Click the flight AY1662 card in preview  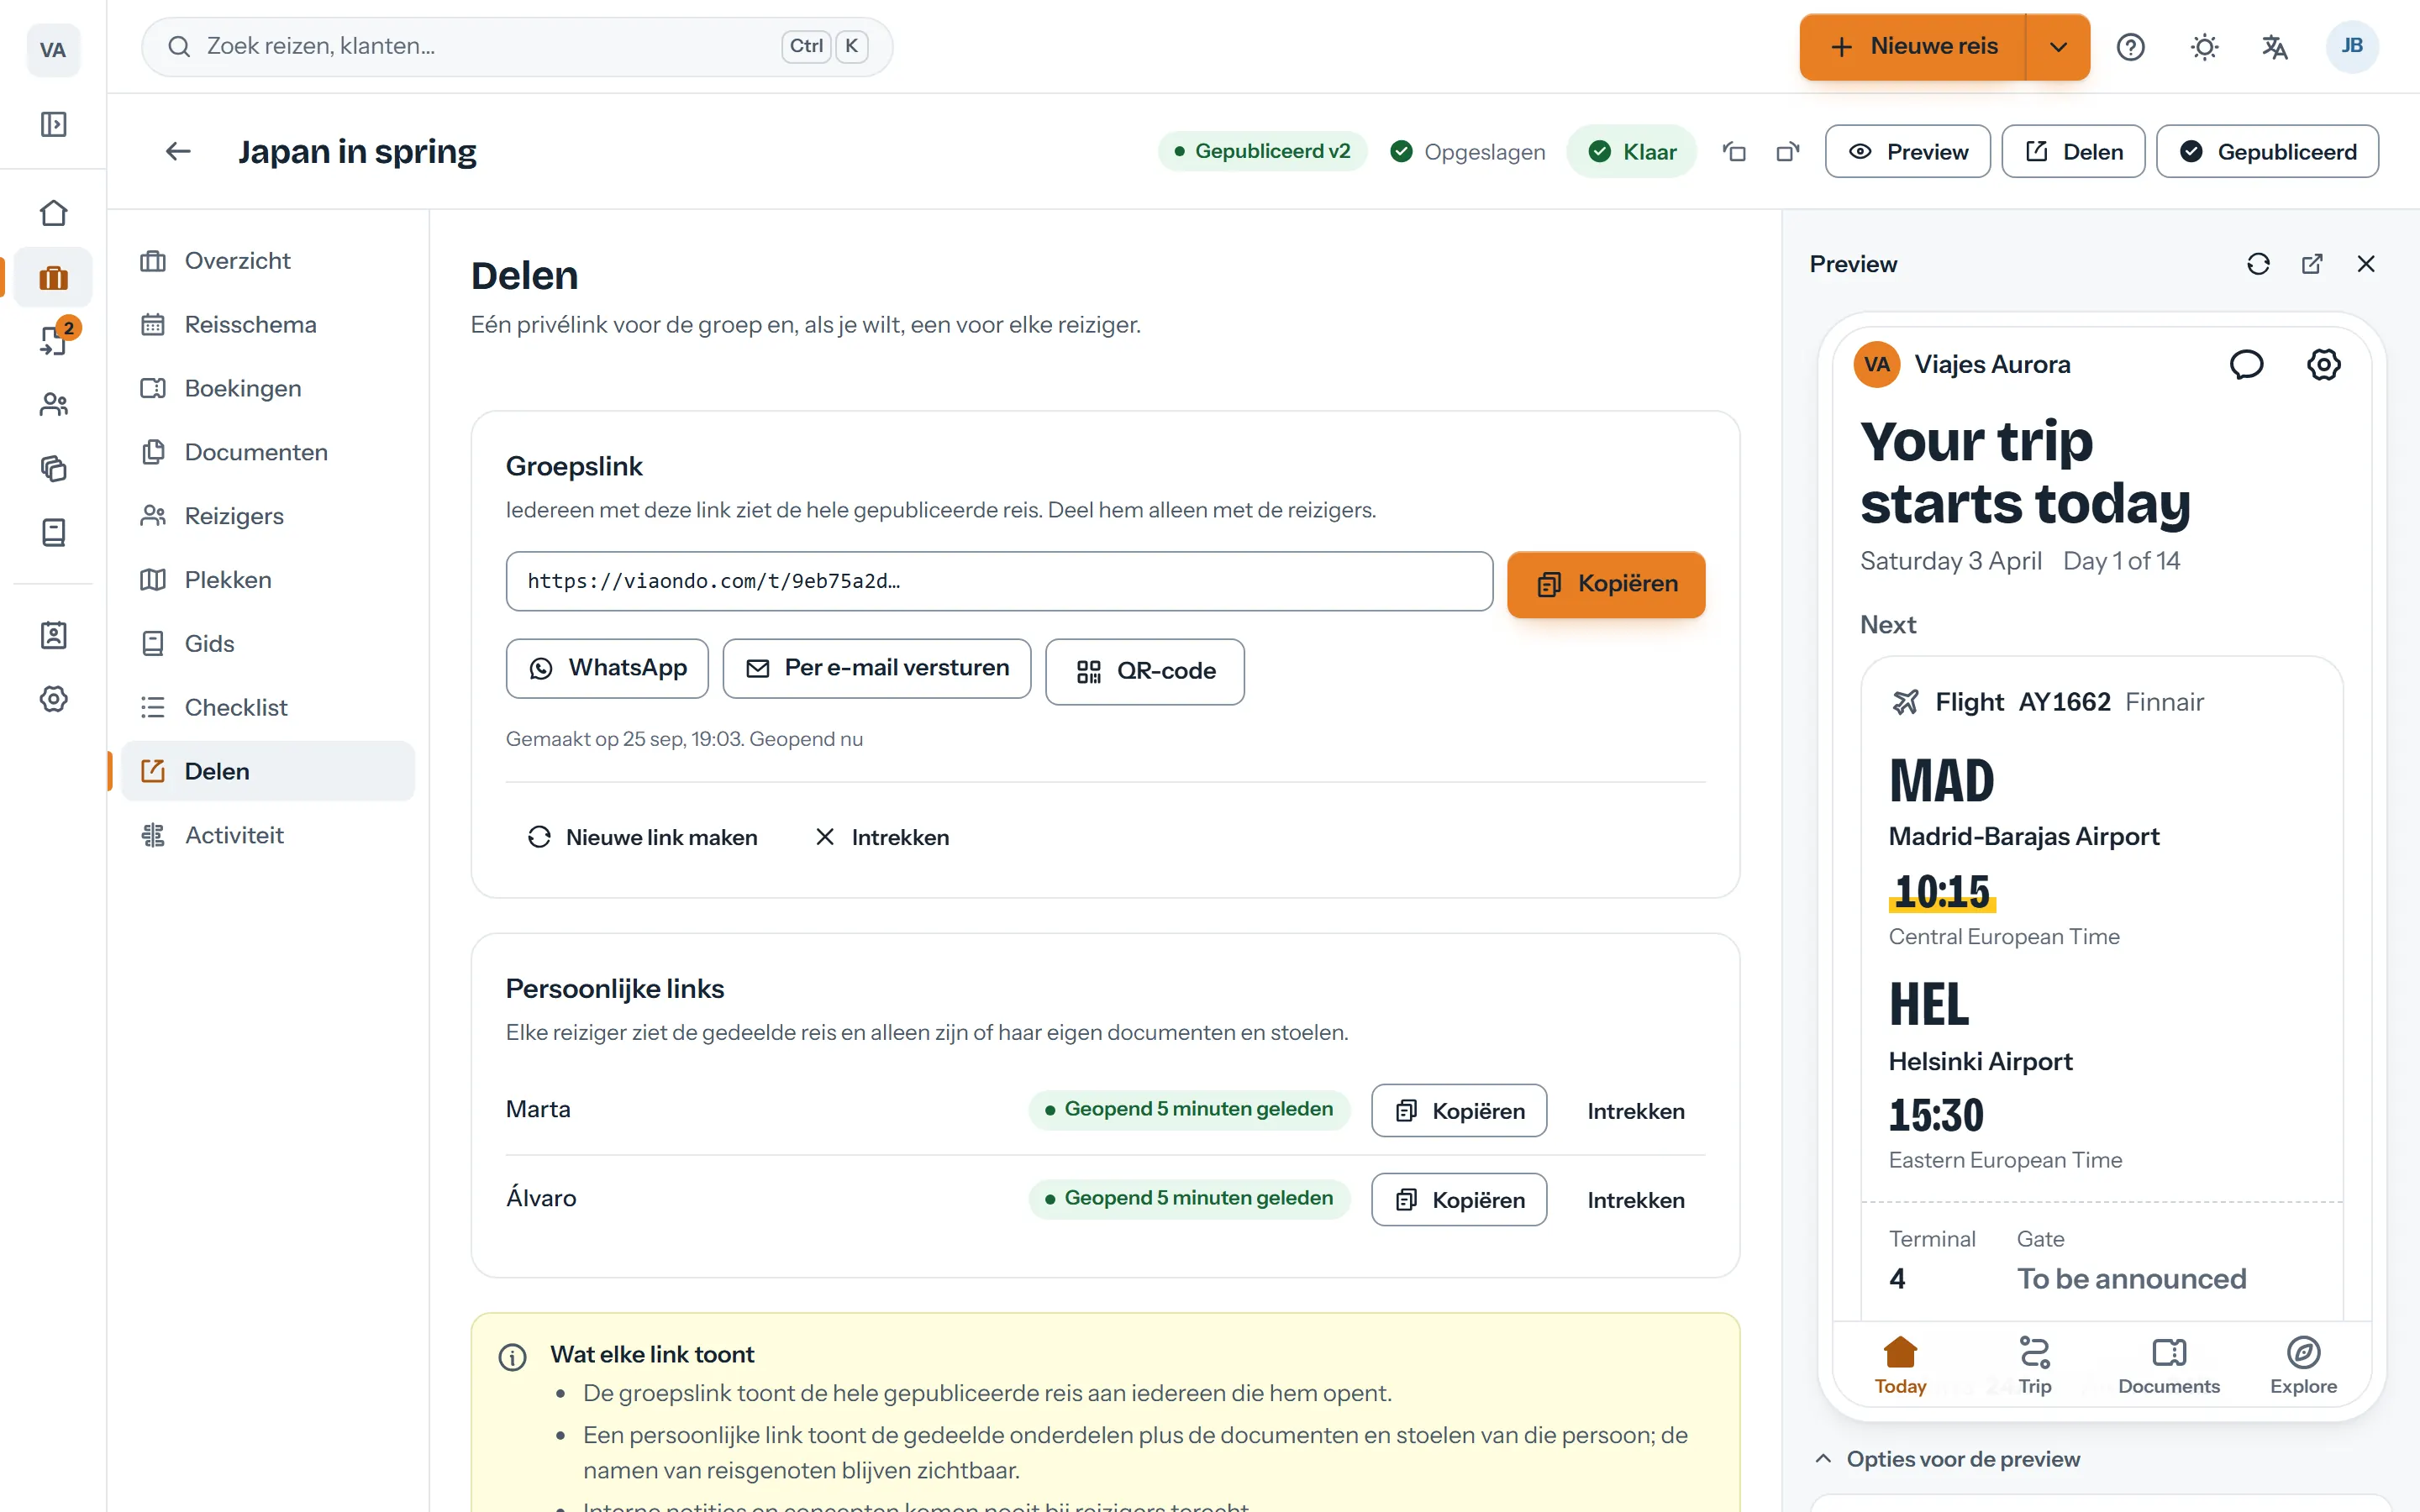[2102, 987]
